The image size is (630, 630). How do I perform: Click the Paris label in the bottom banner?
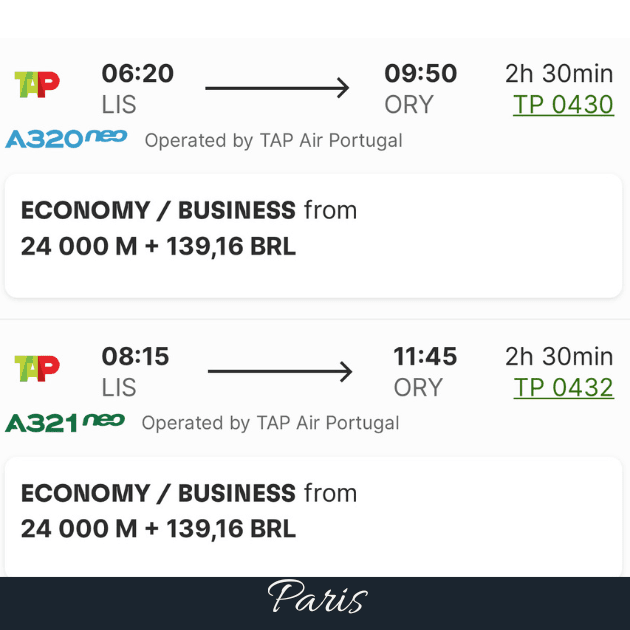(317, 599)
